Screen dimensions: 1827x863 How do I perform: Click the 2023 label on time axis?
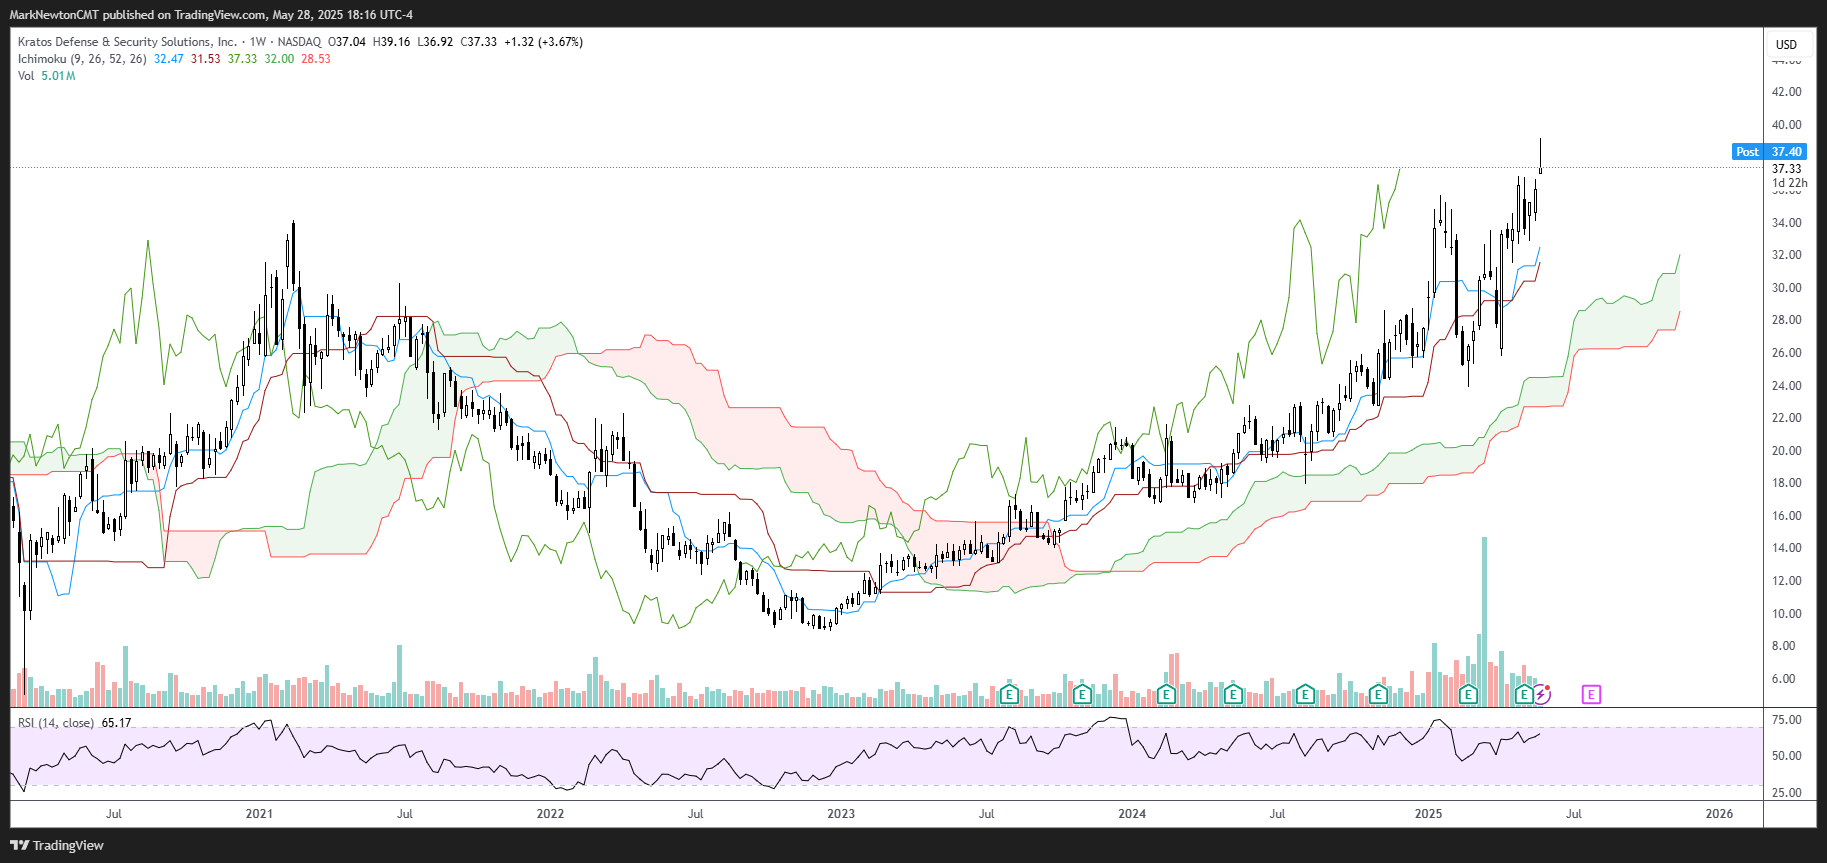[841, 813]
